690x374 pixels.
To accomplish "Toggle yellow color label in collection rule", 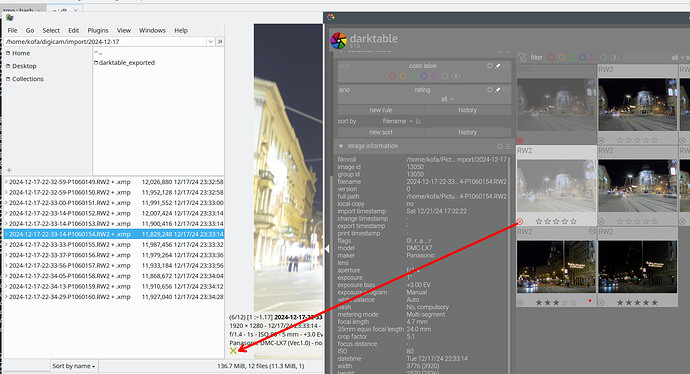I will click(x=403, y=76).
